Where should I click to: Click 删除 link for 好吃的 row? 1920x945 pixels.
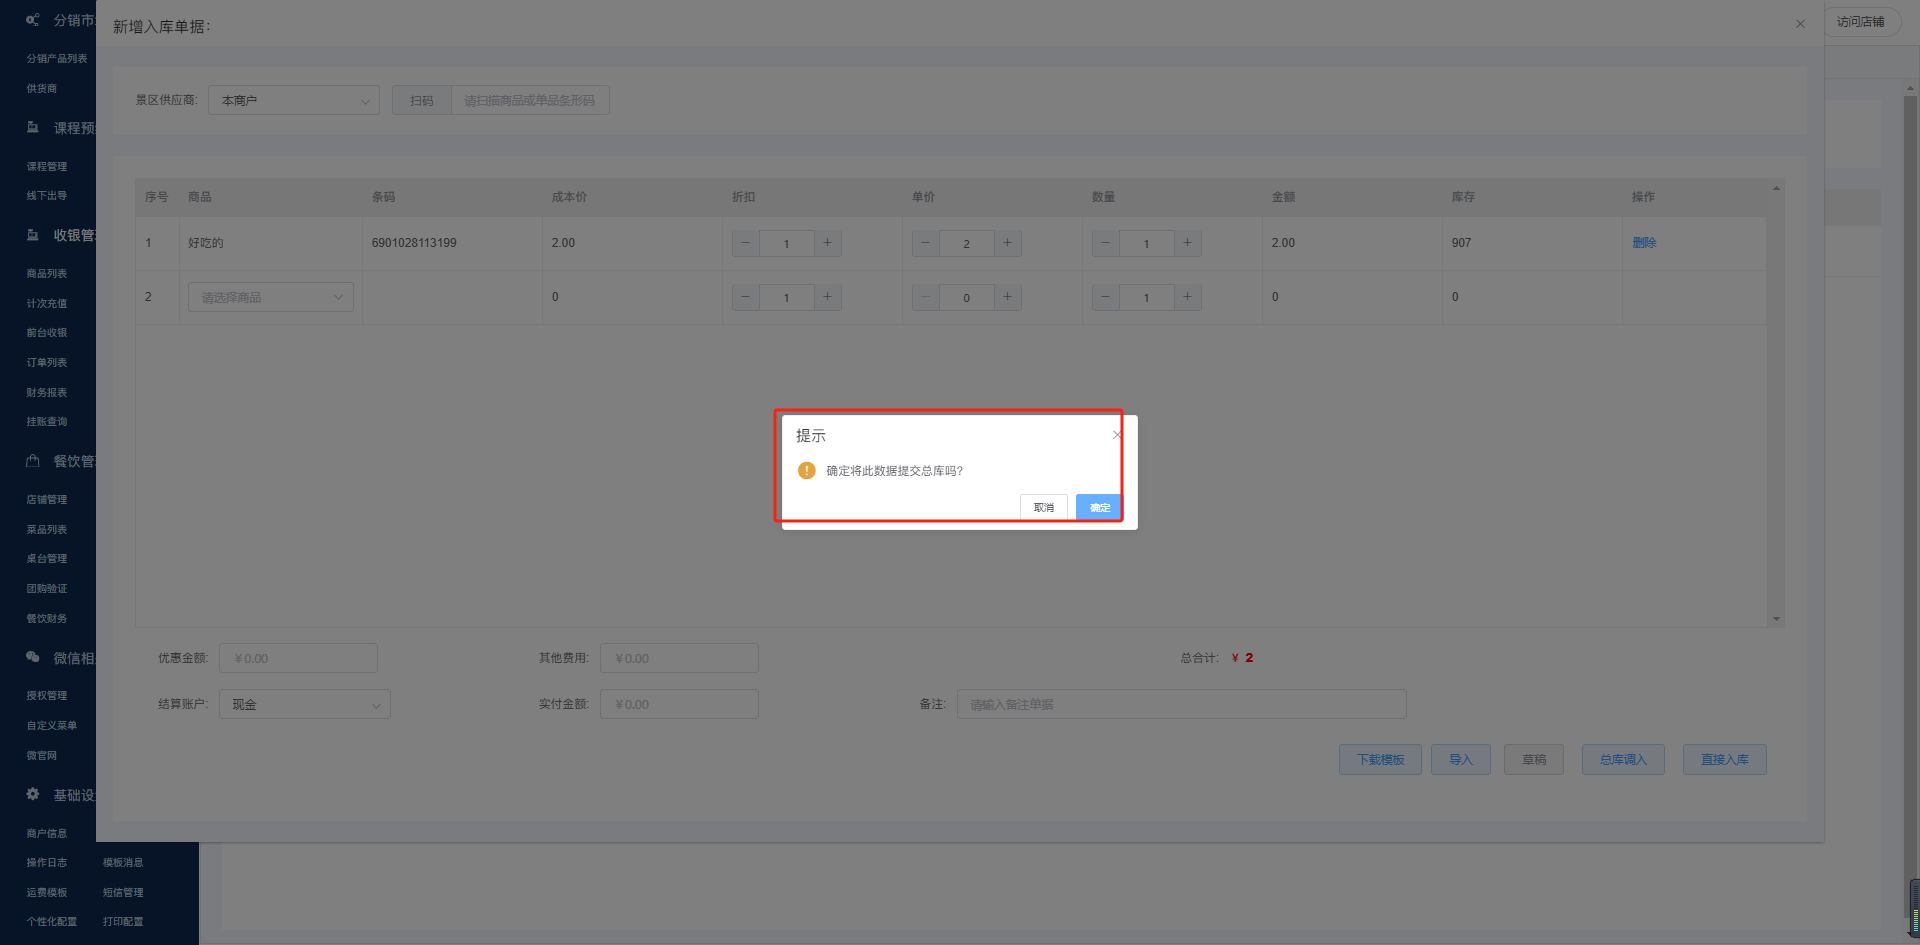coord(1644,243)
